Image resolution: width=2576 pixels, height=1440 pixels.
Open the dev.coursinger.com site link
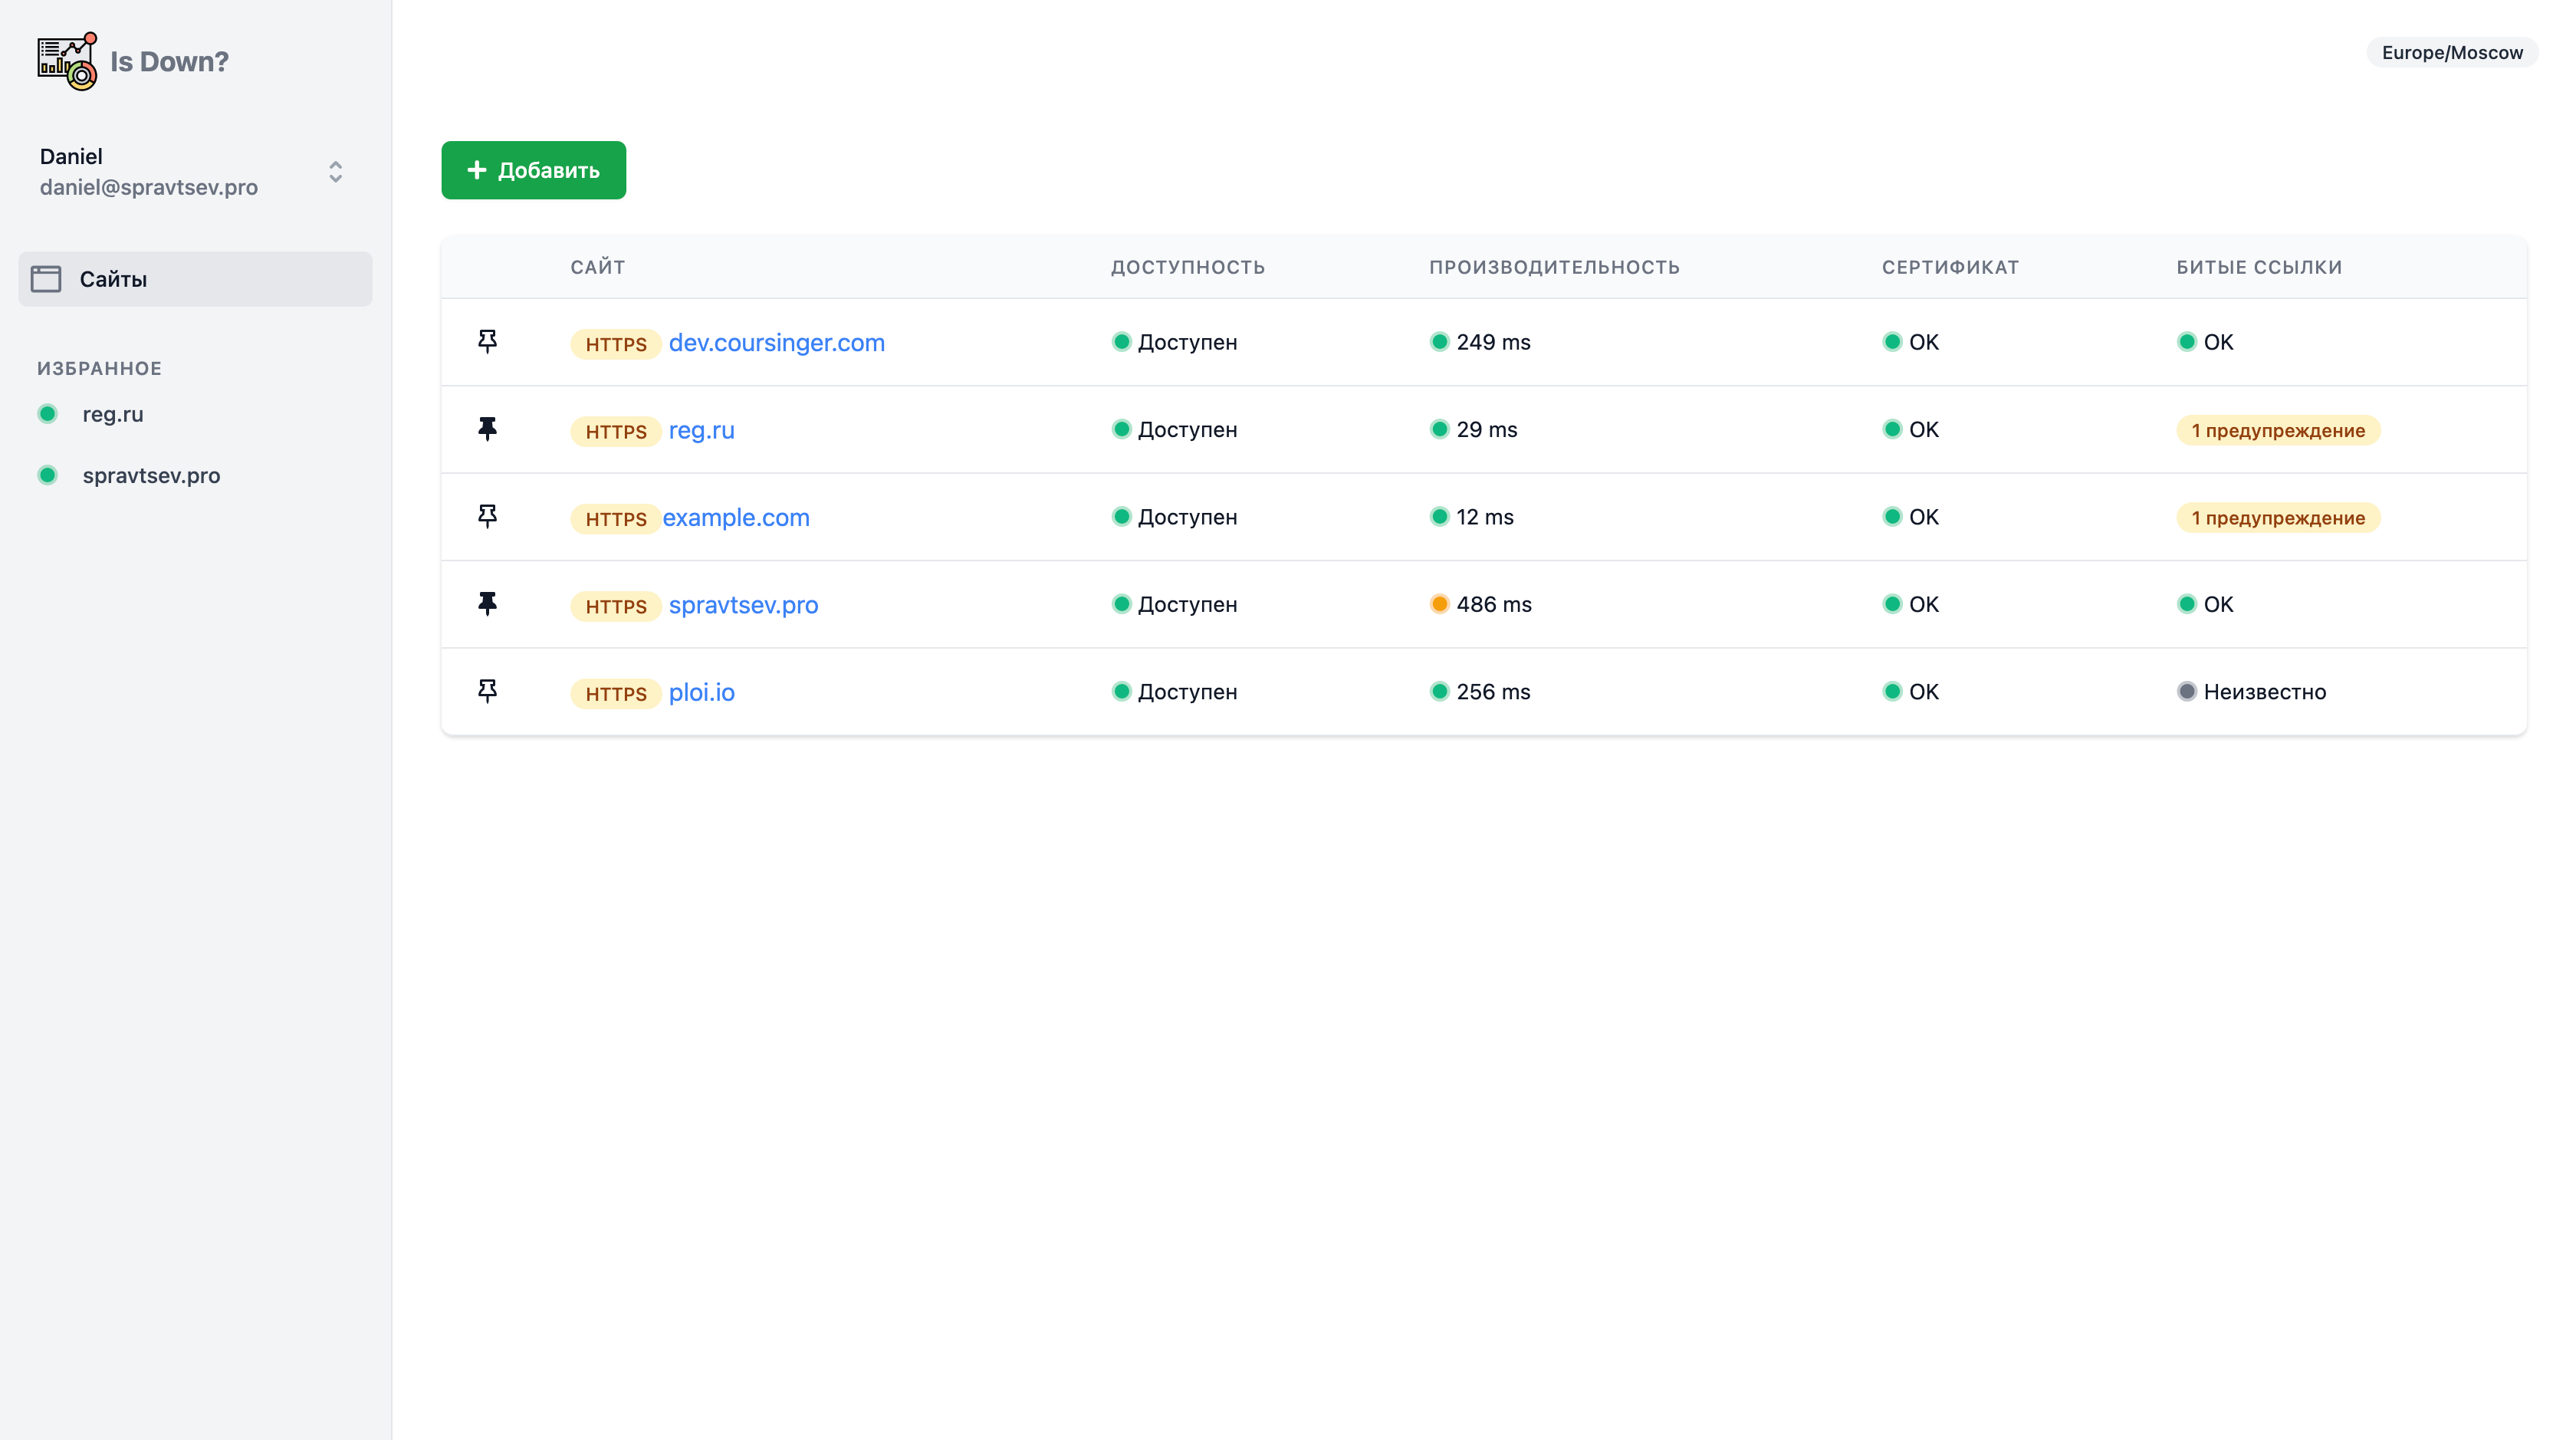coord(776,342)
